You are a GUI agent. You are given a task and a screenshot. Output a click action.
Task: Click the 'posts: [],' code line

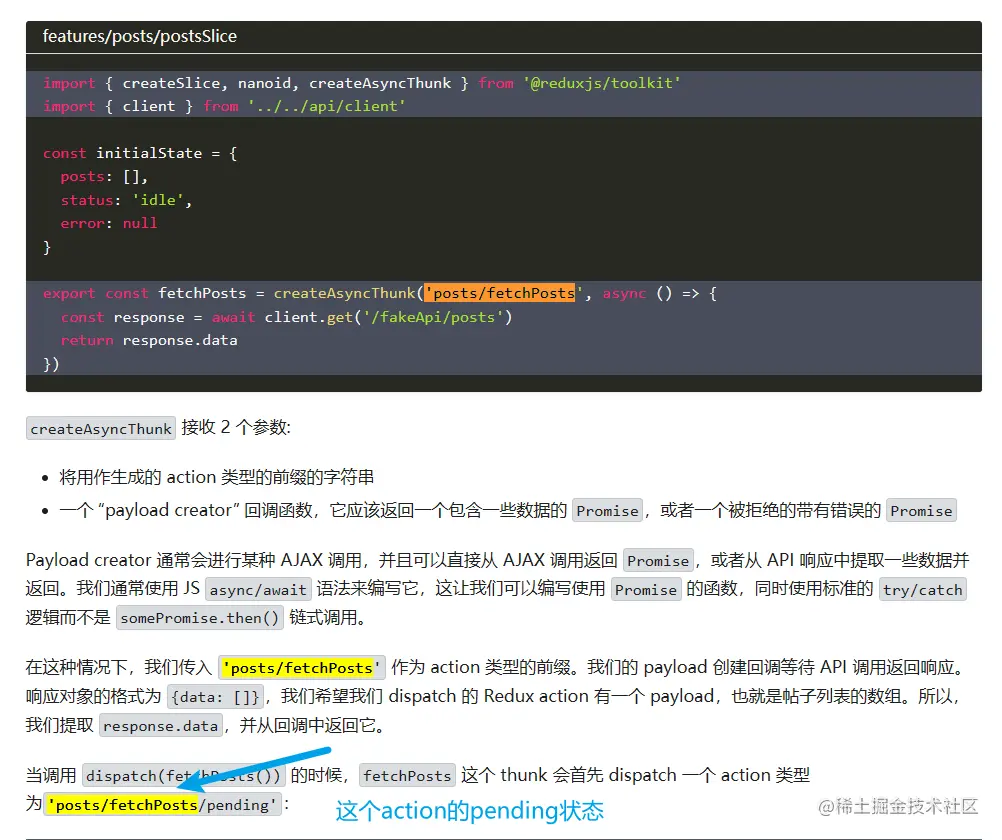click(104, 176)
